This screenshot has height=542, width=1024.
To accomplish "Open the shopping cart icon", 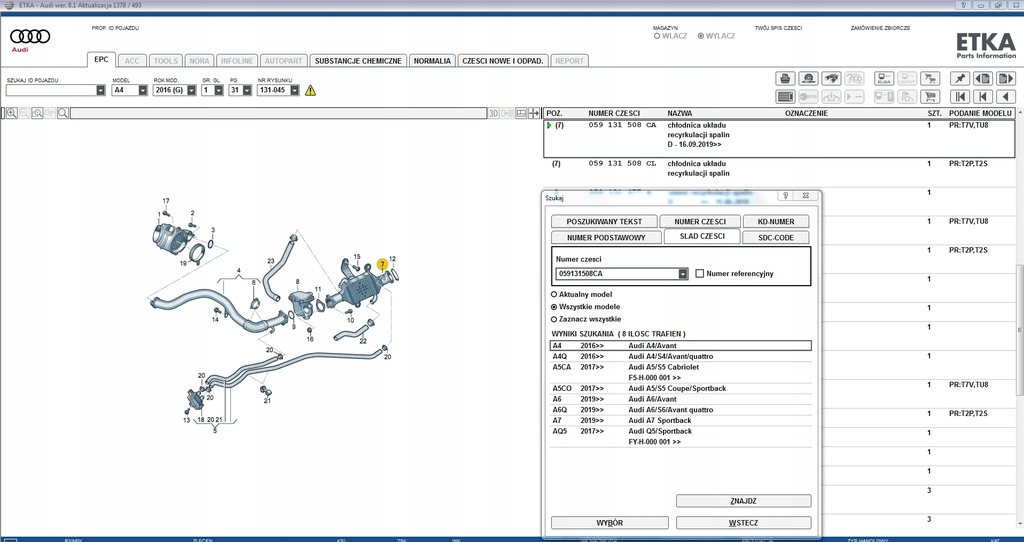I will click(x=931, y=97).
